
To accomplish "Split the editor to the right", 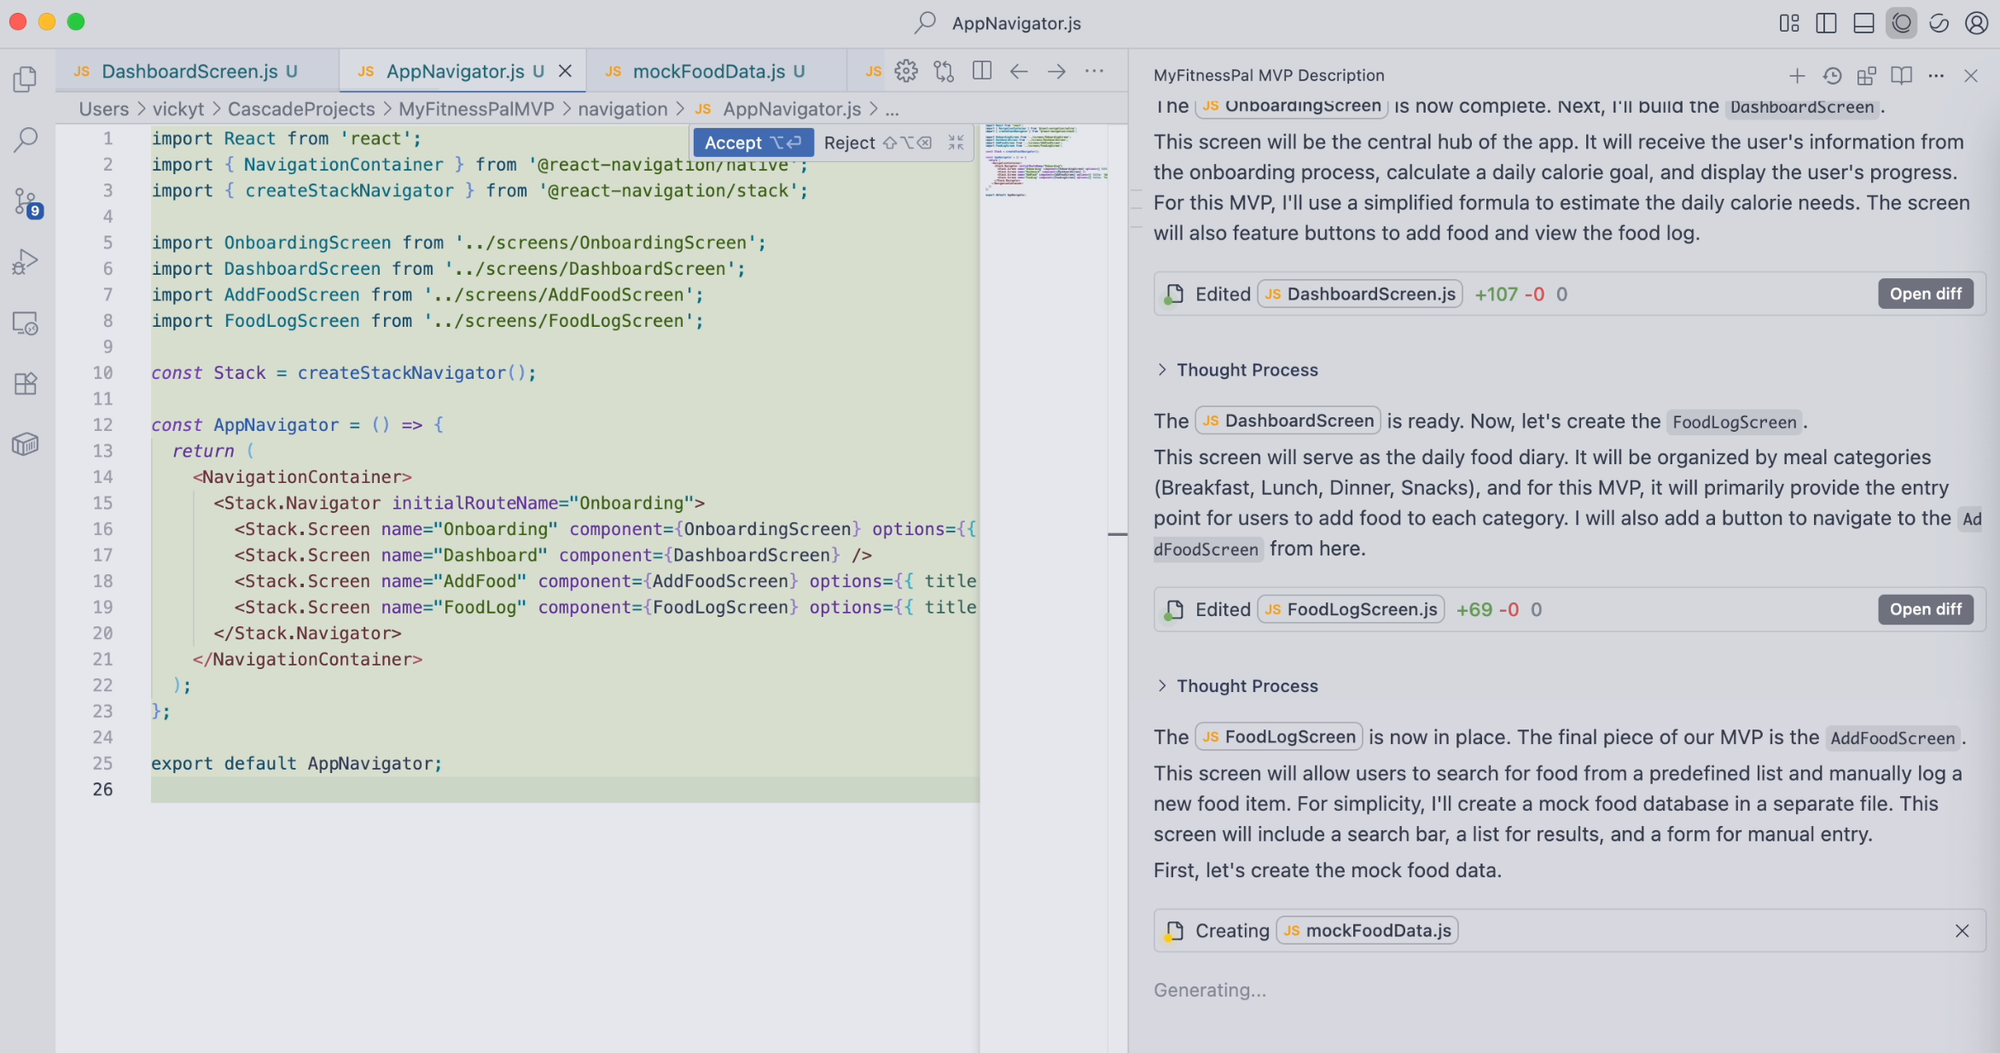I will pyautogui.click(x=982, y=71).
